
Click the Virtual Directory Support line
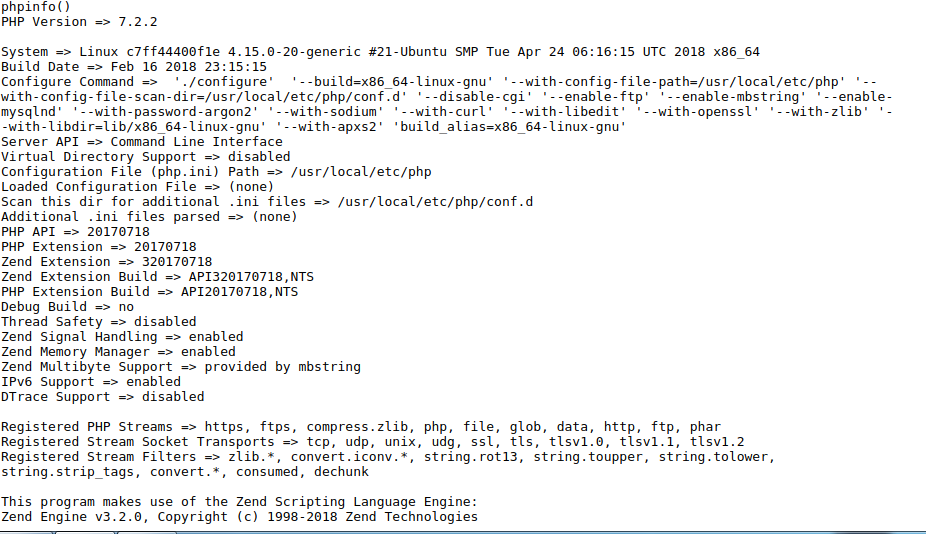point(146,157)
